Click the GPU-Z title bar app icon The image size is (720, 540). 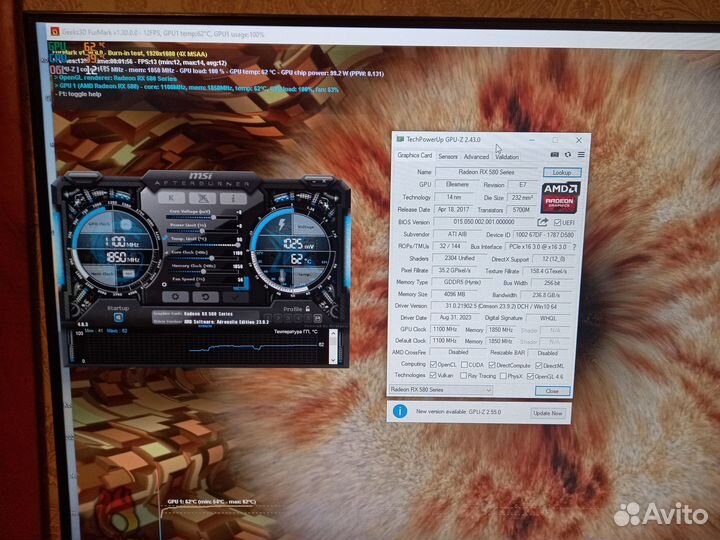click(x=400, y=139)
